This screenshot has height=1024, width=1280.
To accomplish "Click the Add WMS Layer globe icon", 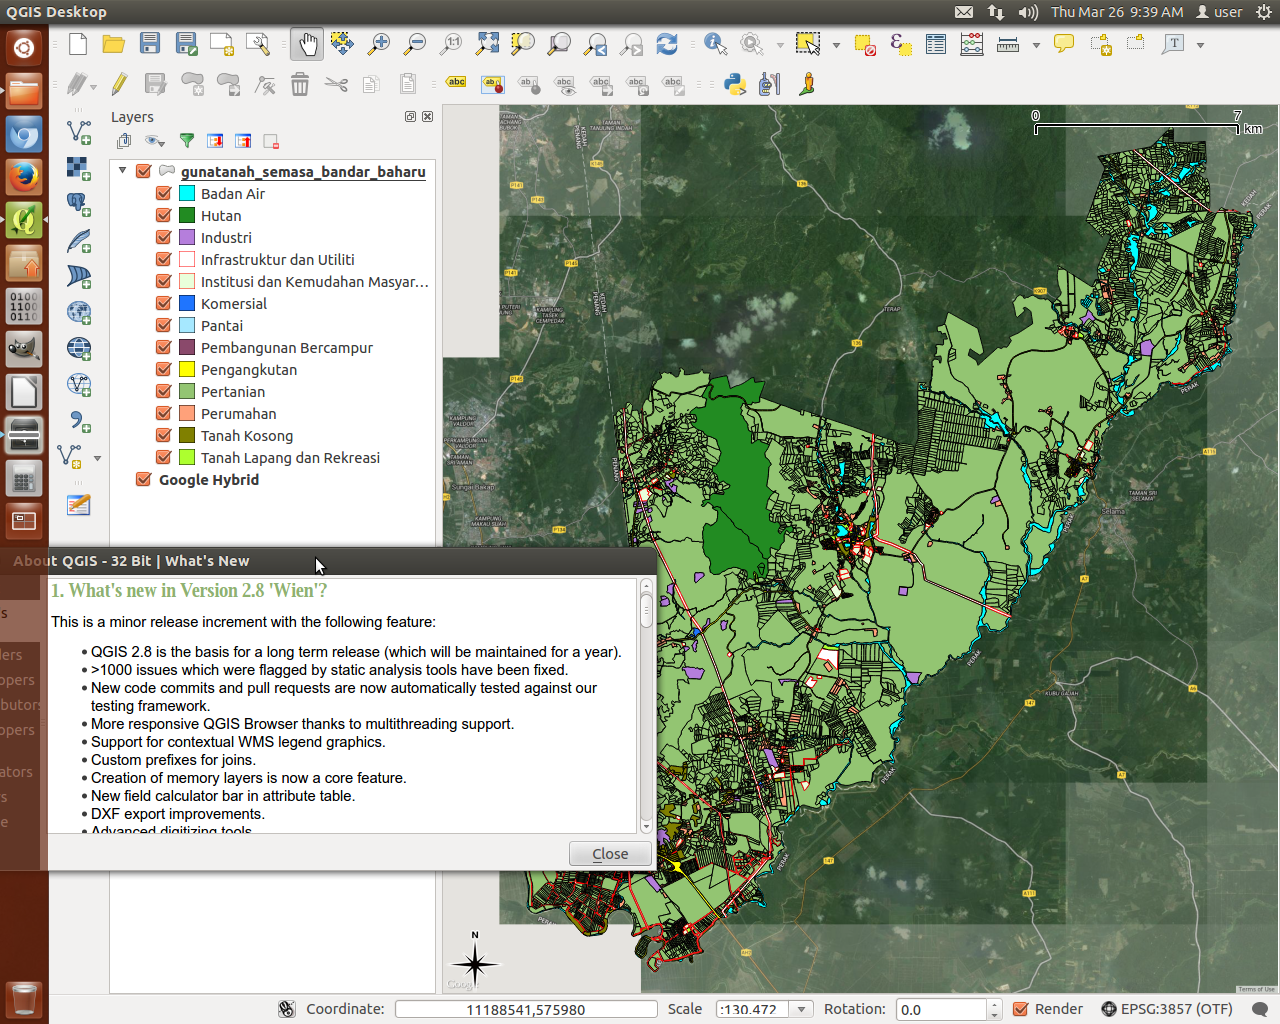I will click(79, 312).
